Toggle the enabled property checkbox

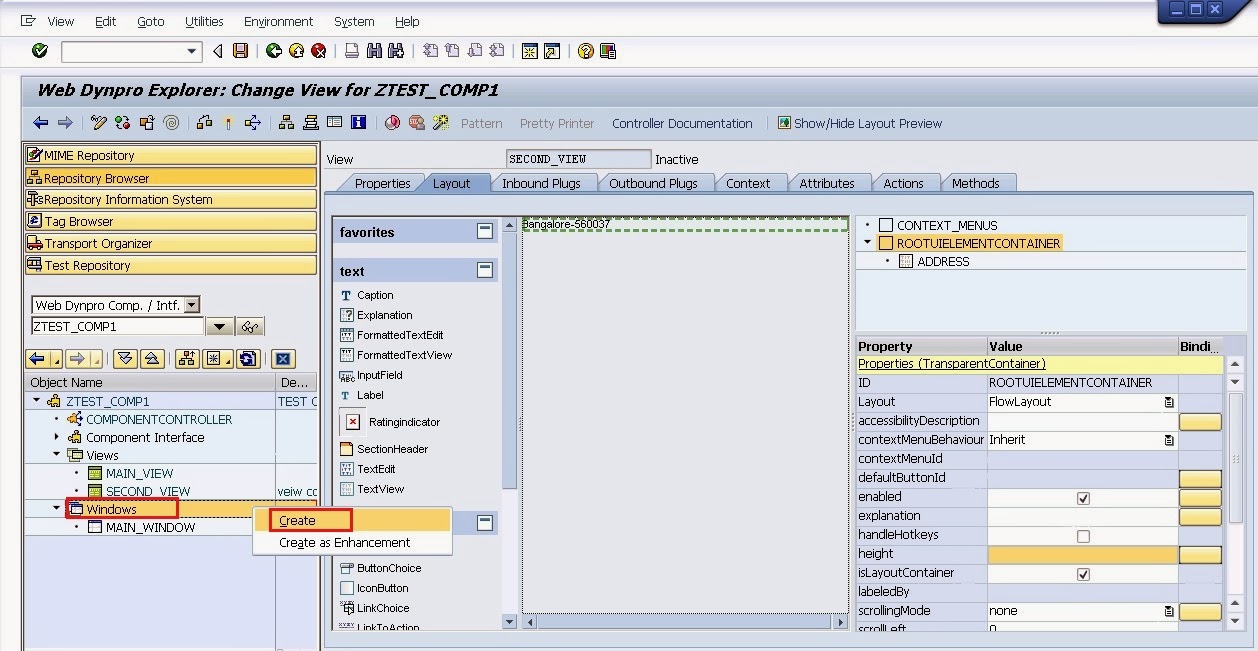tap(1083, 498)
